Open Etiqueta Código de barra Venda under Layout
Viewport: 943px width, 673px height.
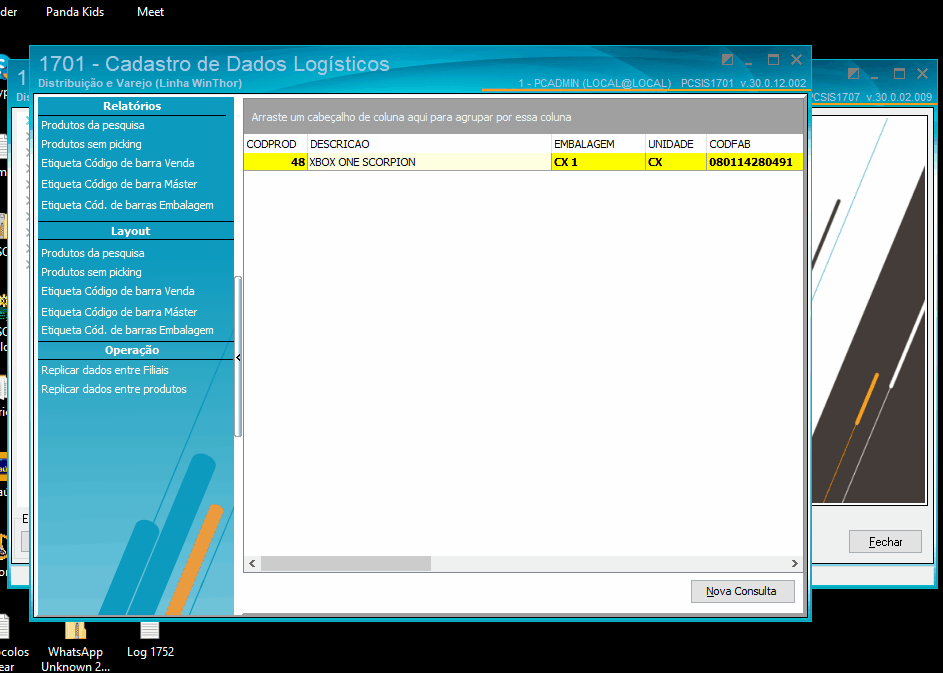(118, 291)
